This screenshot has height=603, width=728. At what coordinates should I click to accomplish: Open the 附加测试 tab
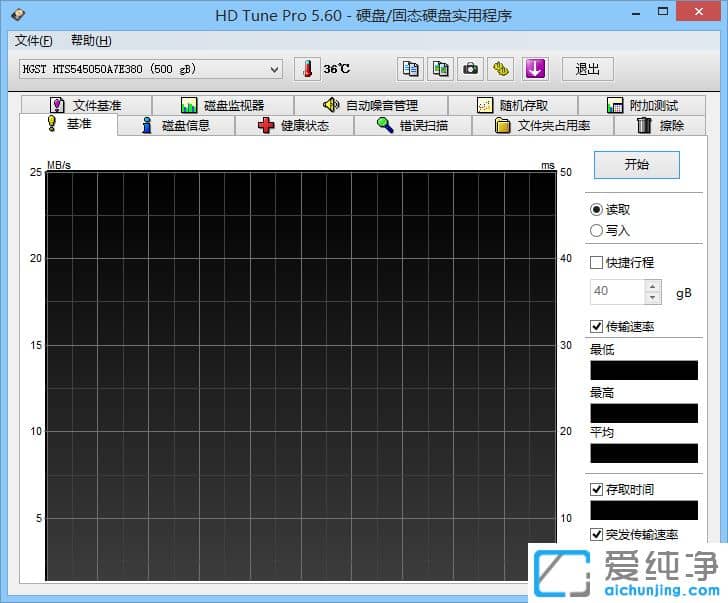point(642,105)
